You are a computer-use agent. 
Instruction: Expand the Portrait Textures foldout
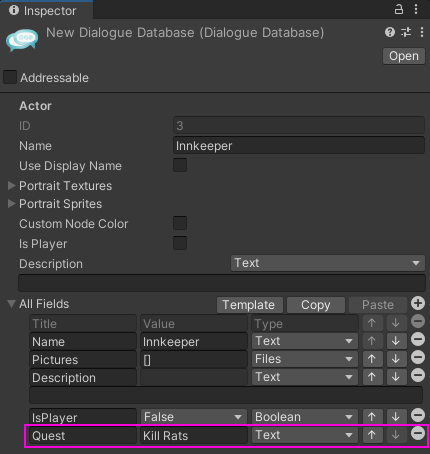[12, 186]
